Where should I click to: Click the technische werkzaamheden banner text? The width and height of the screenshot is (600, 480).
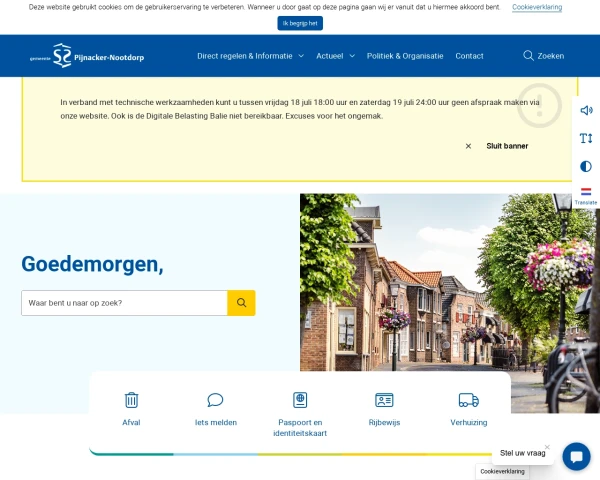pos(300,109)
